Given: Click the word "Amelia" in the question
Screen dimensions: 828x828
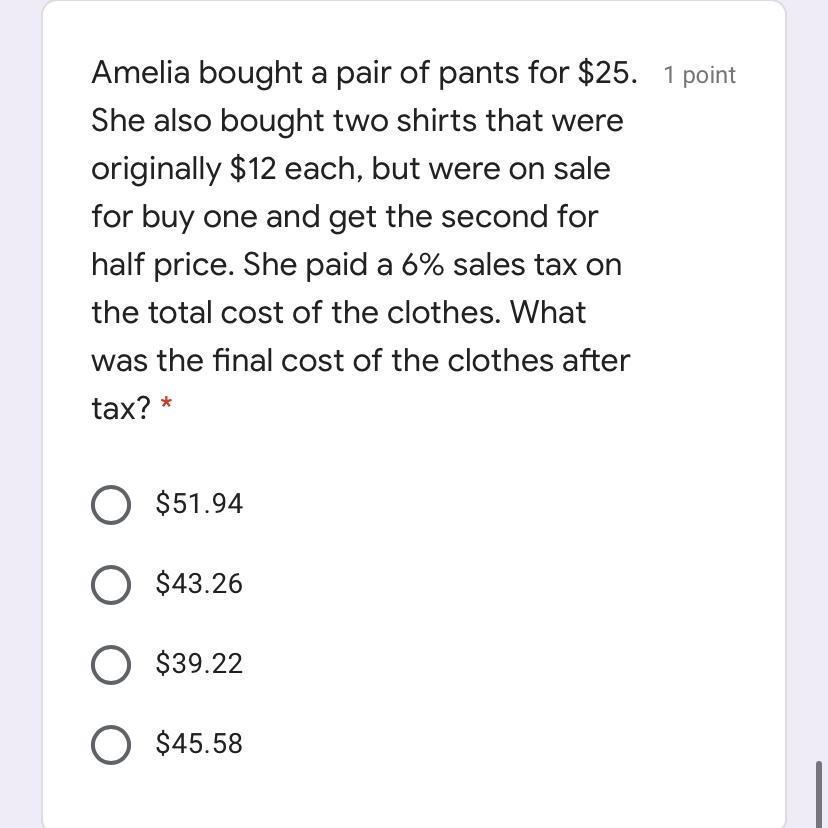Looking at the screenshot, I should (x=141, y=73).
